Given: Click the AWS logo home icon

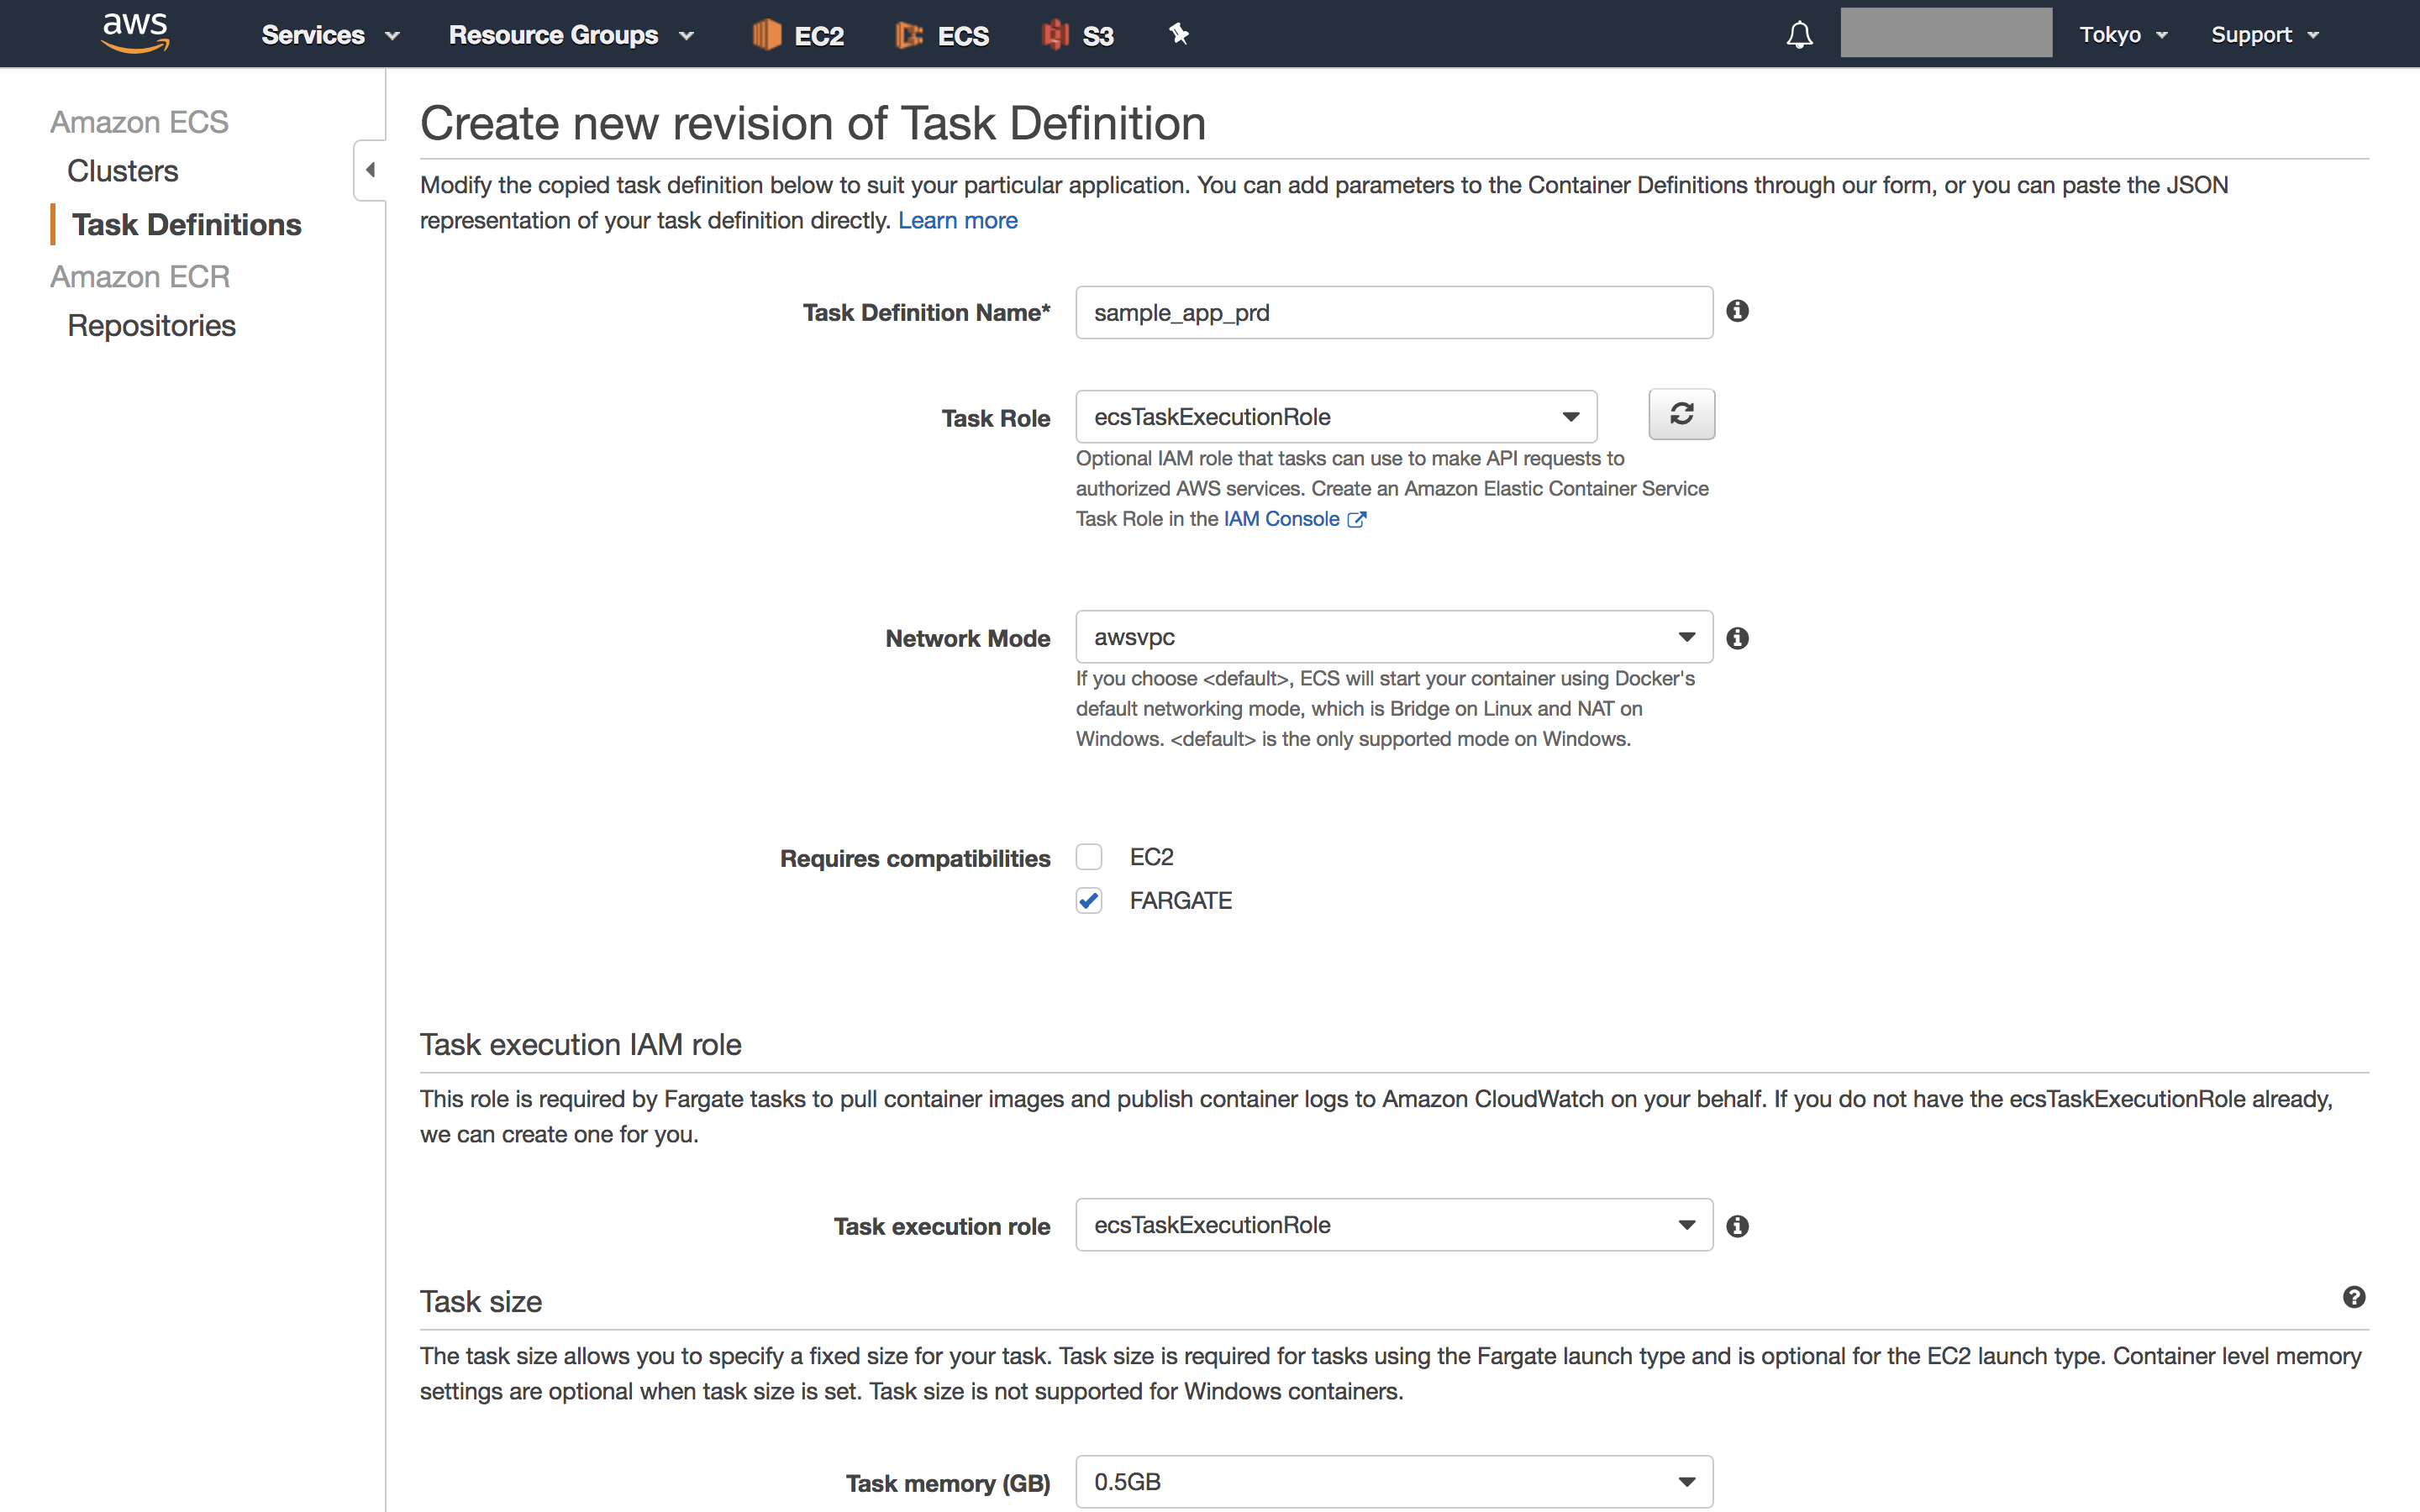Looking at the screenshot, I should pos(135,33).
